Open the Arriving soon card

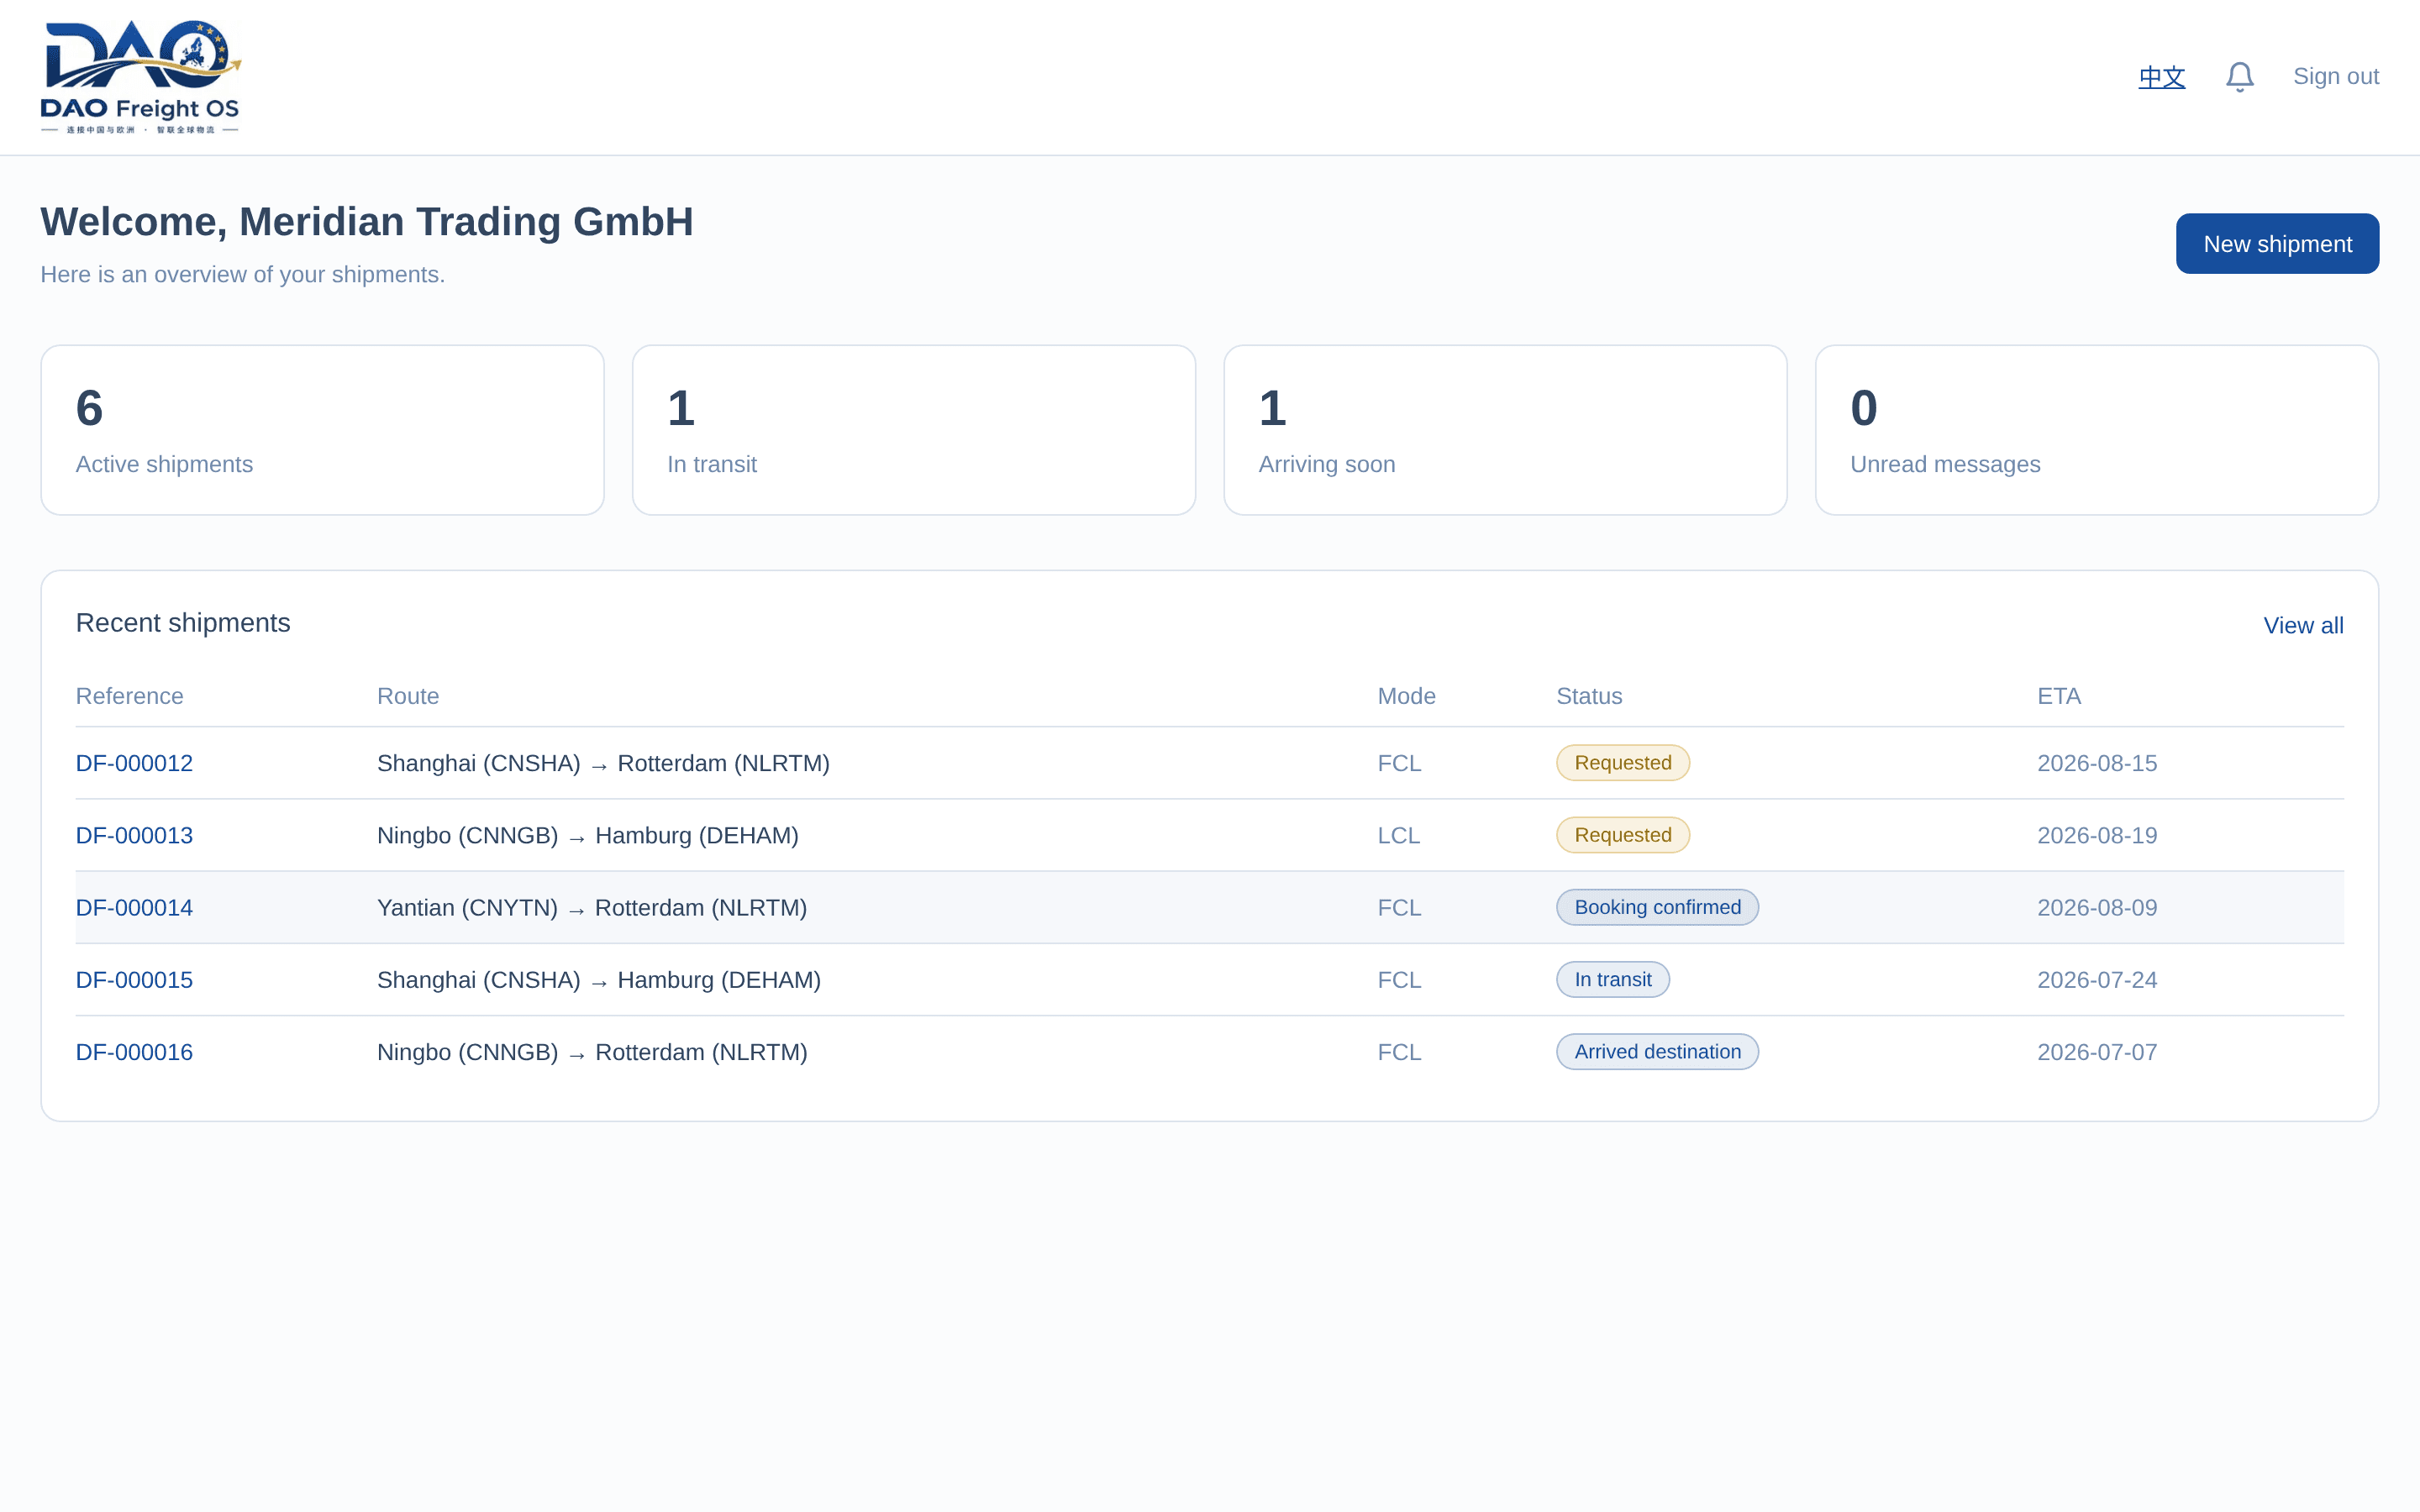coord(1505,430)
